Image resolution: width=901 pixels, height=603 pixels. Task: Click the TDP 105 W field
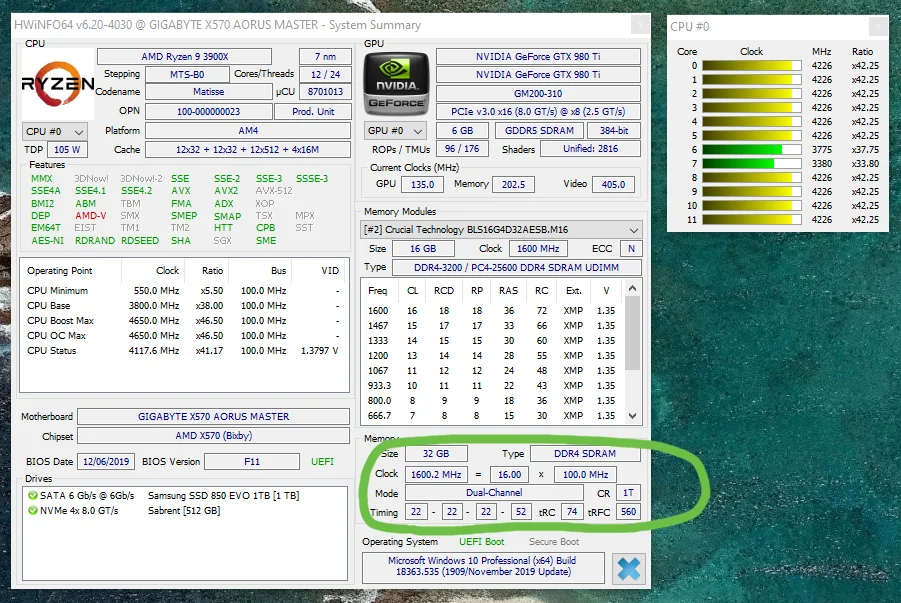[67, 149]
